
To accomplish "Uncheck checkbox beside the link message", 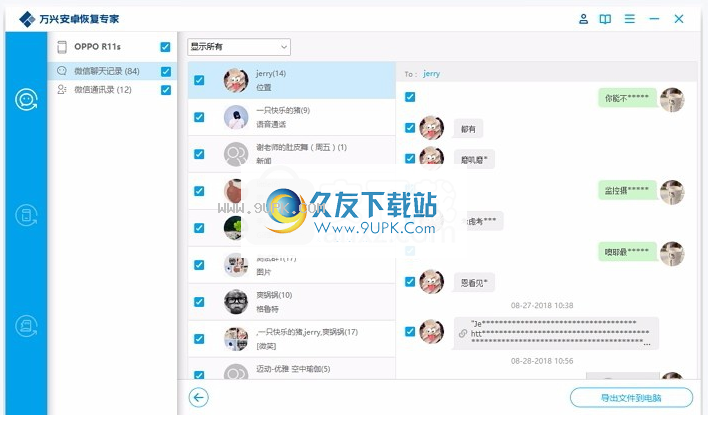I will point(410,332).
